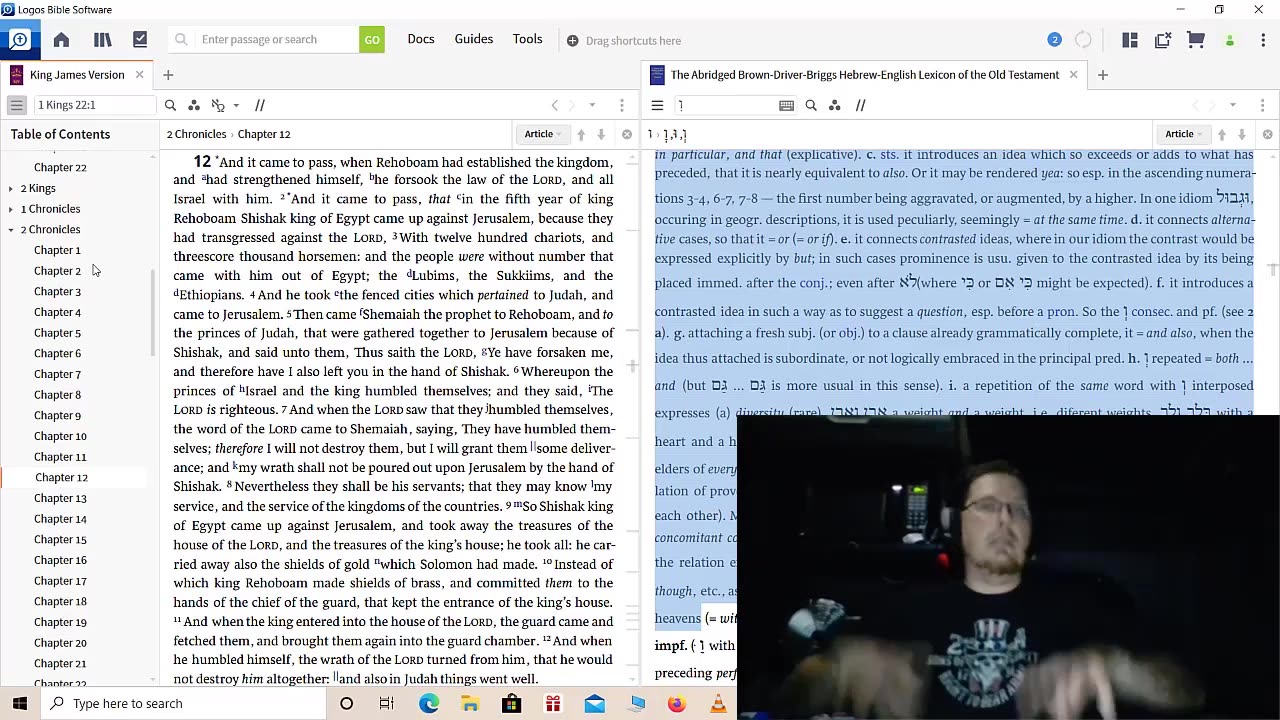Screen dimensions: 1280x720
Task: Click the close all panels icon
Action: point(1163,40)
